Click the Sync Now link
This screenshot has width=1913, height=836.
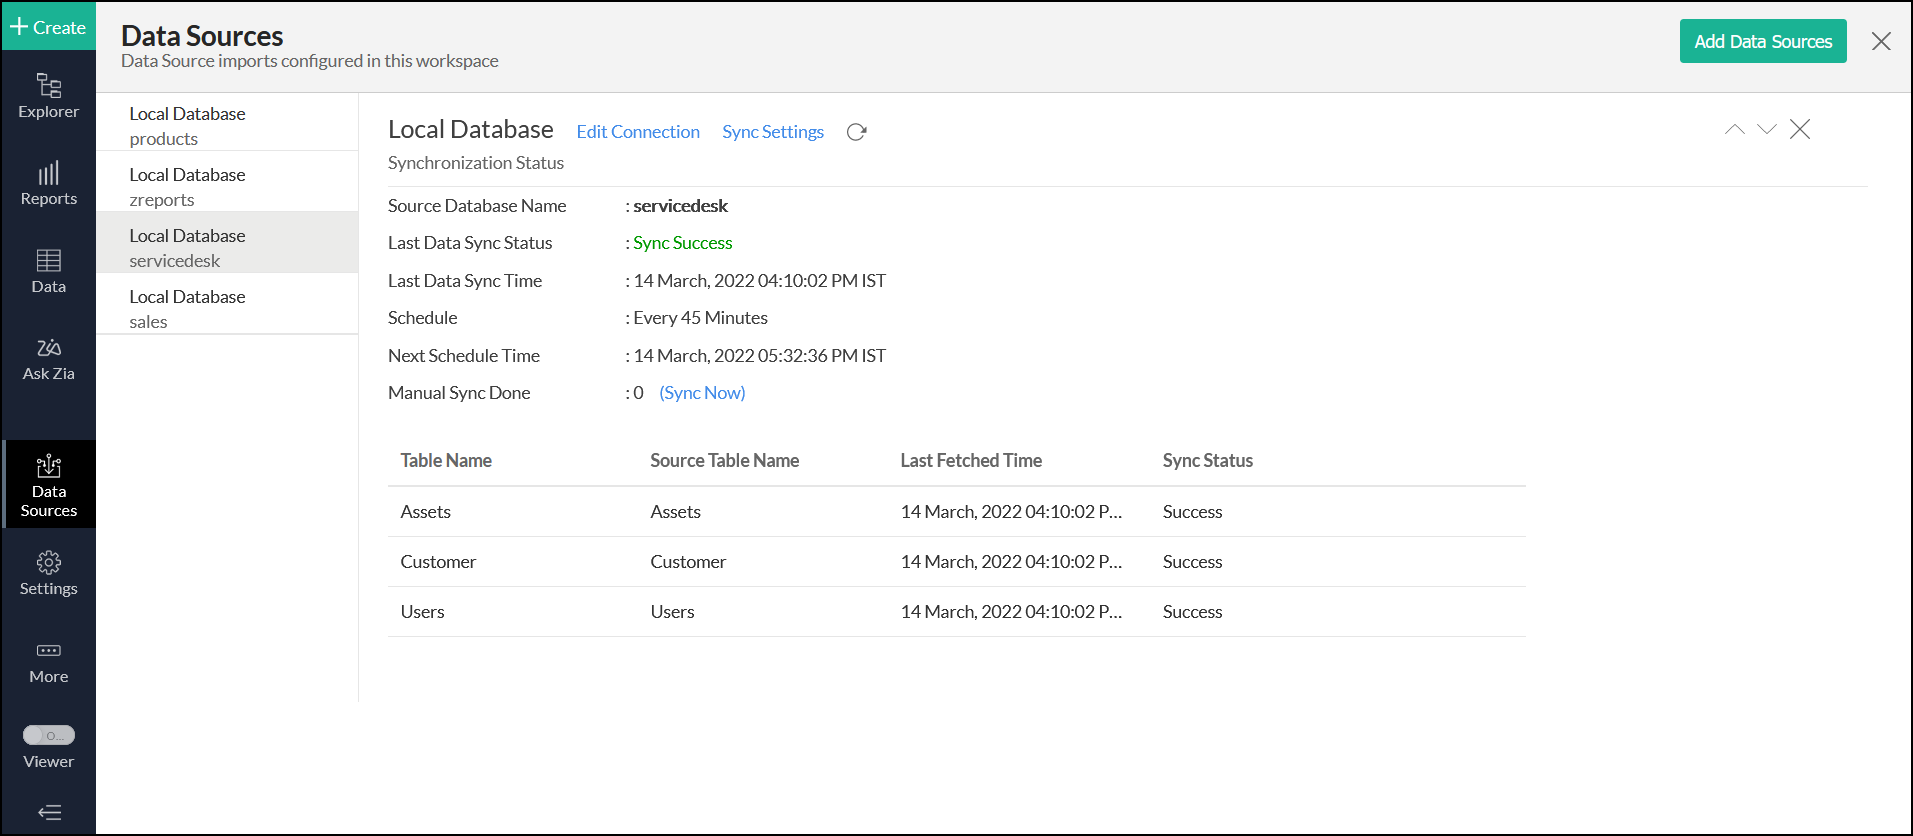[702, 393]
